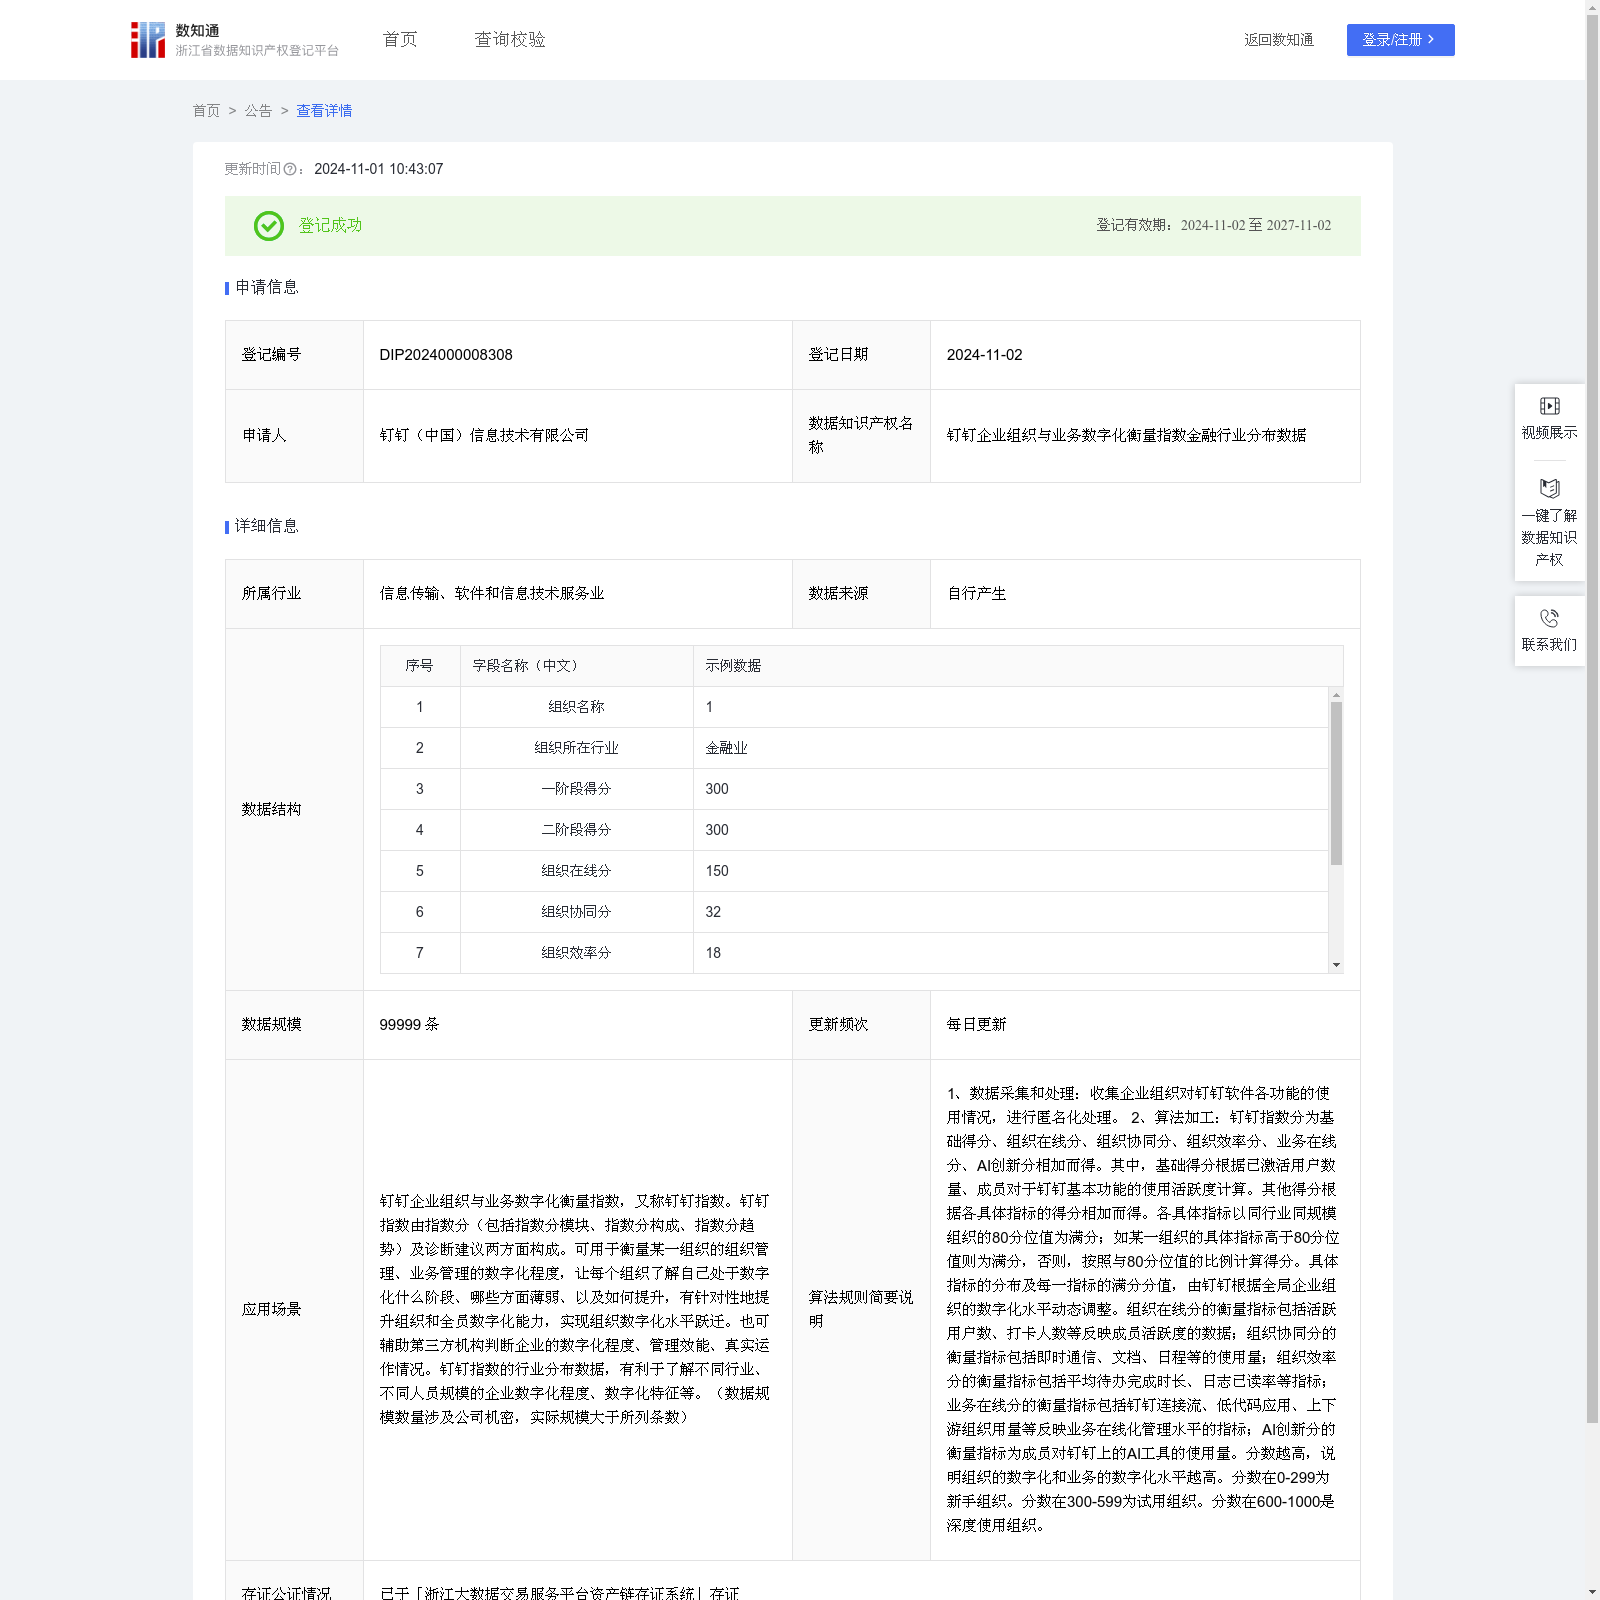Click the sample value 32
The height and width of the screenshot is (1600, 1600).
tap(713, 912)
